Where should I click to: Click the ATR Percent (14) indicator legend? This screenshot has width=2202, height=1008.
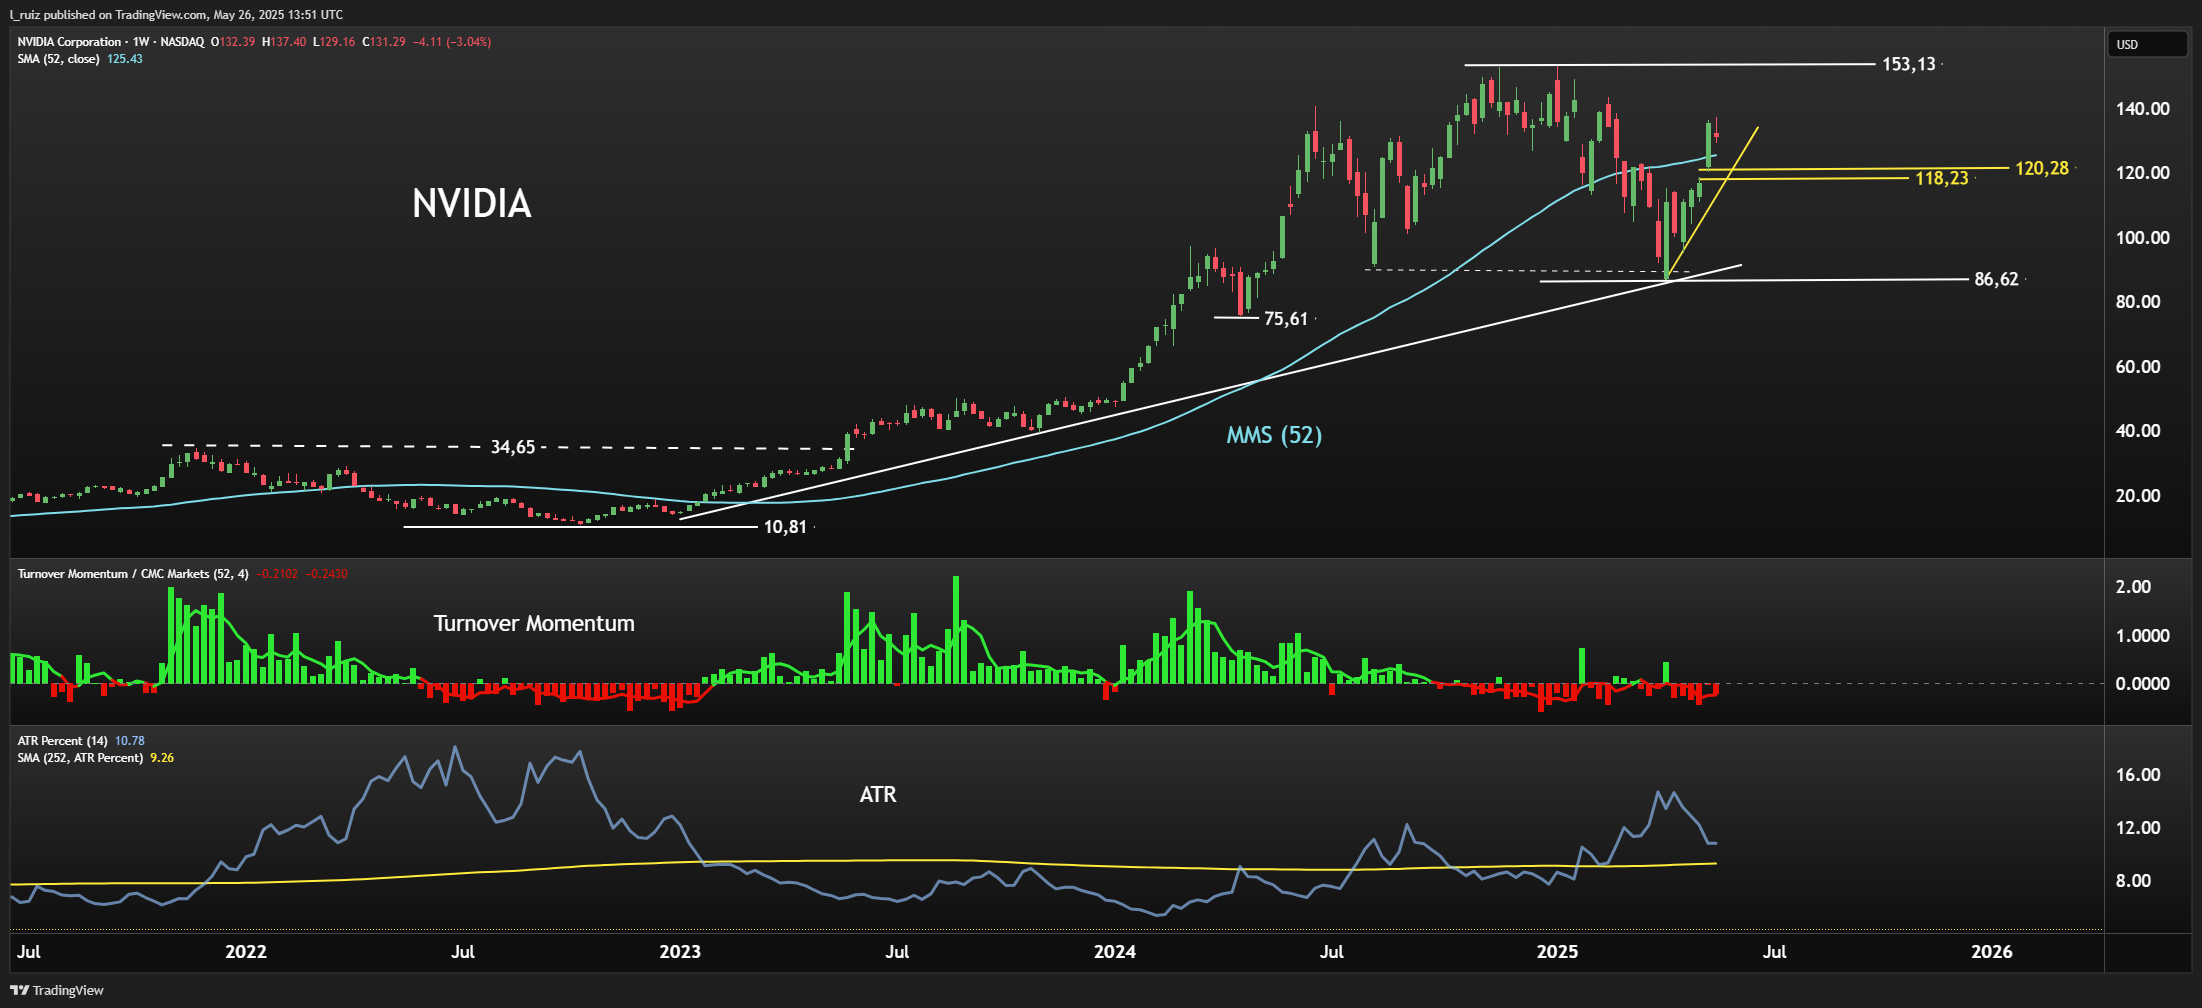[x=62, y=741]
